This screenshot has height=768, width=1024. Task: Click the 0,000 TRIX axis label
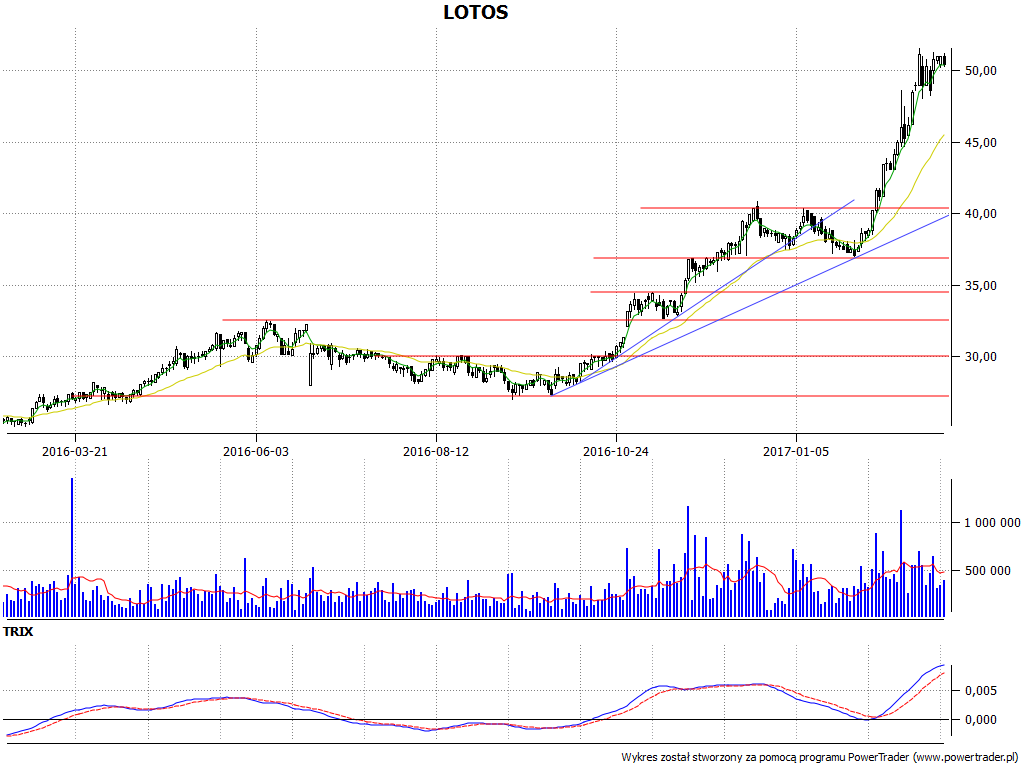point(981,720)
